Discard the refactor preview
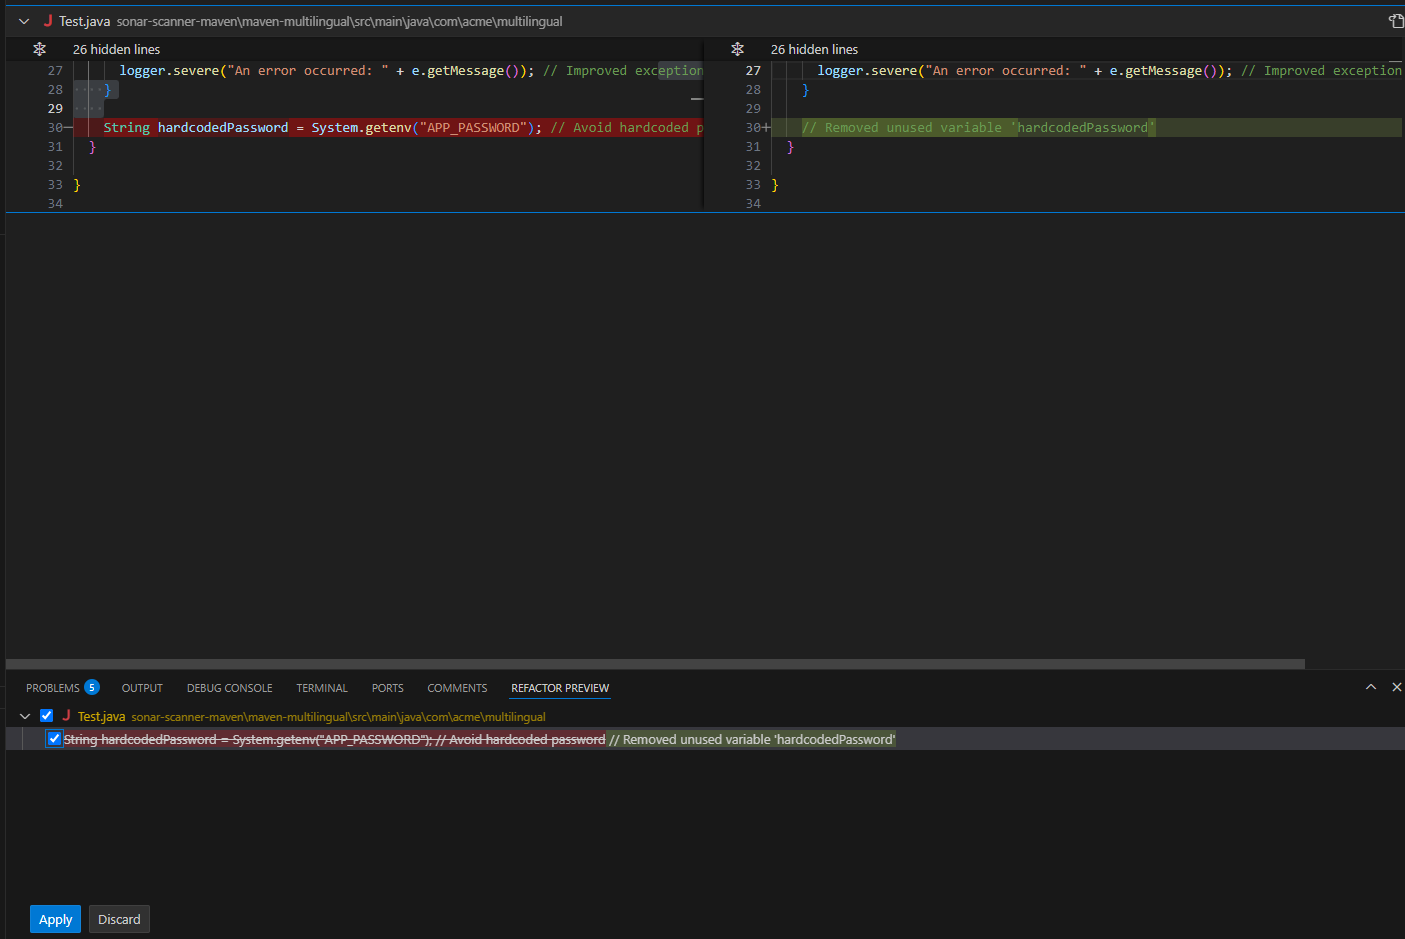The width and height of the screenshot is (1405, 939). click(x=119, y=919)
